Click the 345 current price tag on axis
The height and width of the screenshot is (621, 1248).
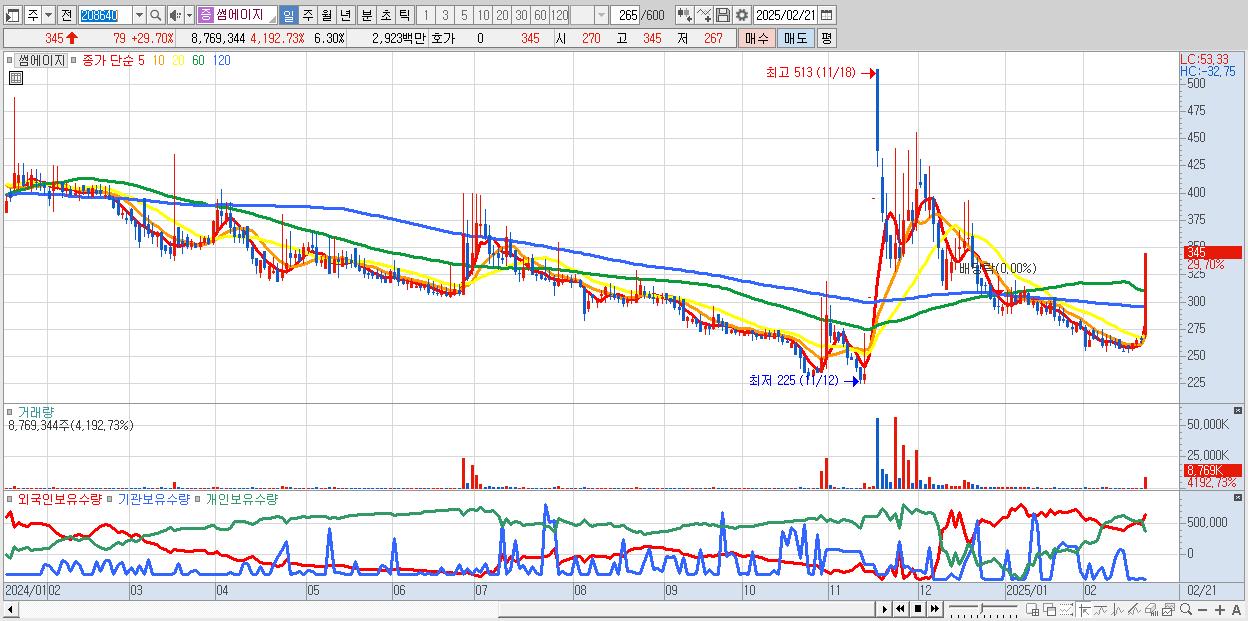tap(1212, 252)
